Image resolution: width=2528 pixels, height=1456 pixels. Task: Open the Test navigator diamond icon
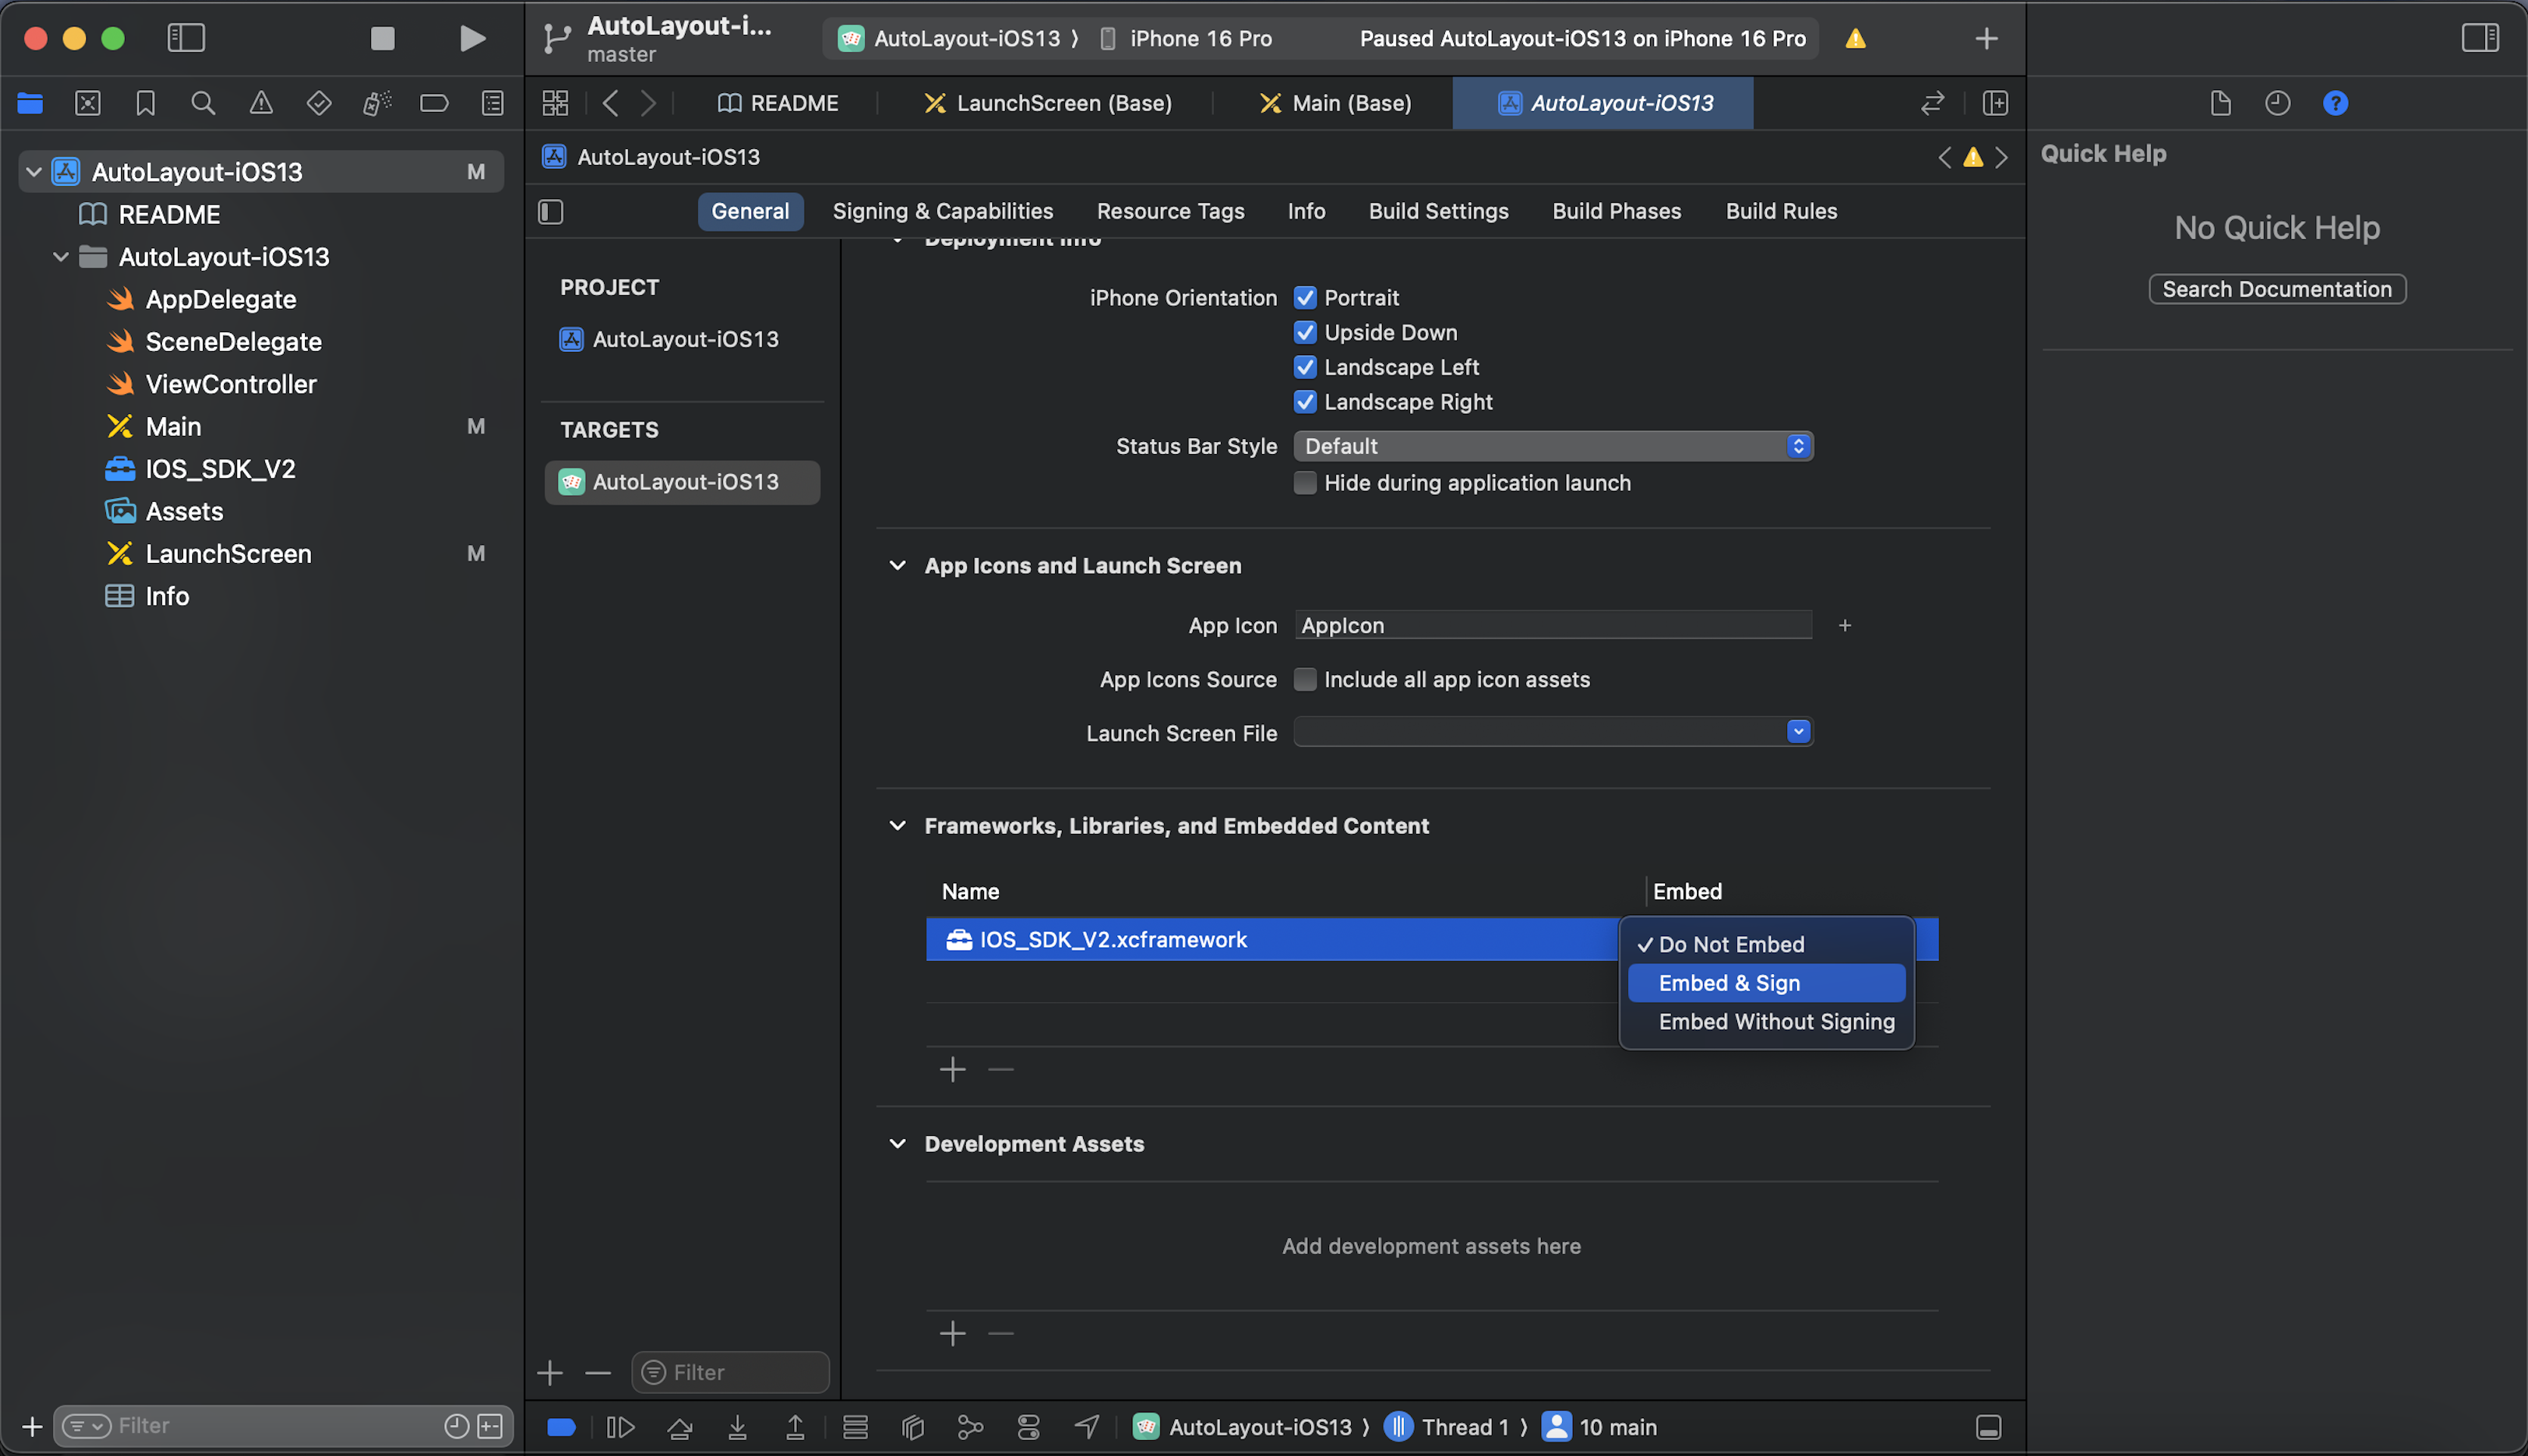[x=319, y=103]
